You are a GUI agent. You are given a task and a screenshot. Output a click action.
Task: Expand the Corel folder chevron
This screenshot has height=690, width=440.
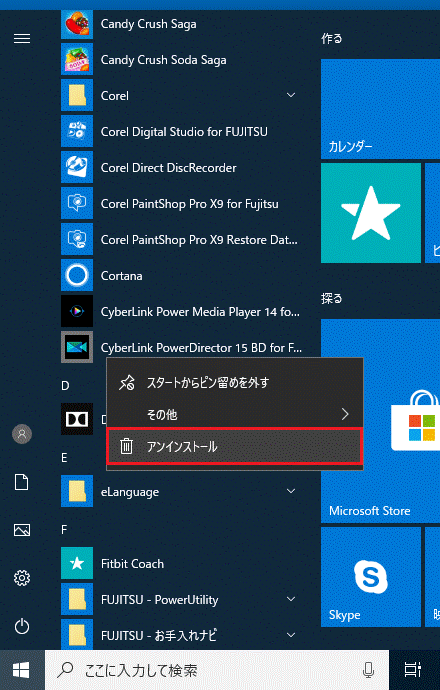point(291,95)
